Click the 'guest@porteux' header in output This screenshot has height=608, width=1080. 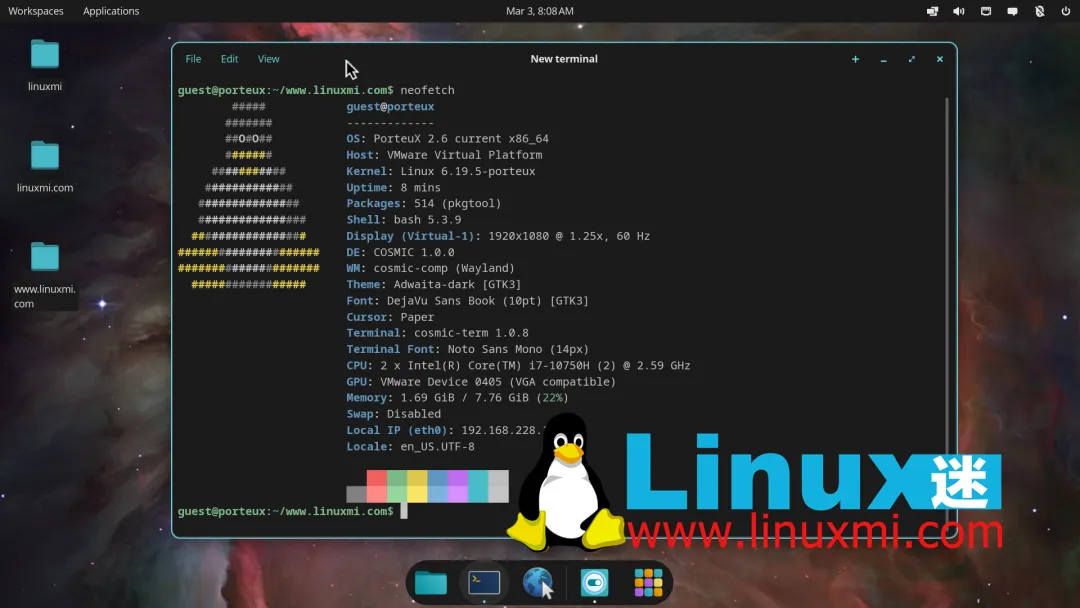390,107
